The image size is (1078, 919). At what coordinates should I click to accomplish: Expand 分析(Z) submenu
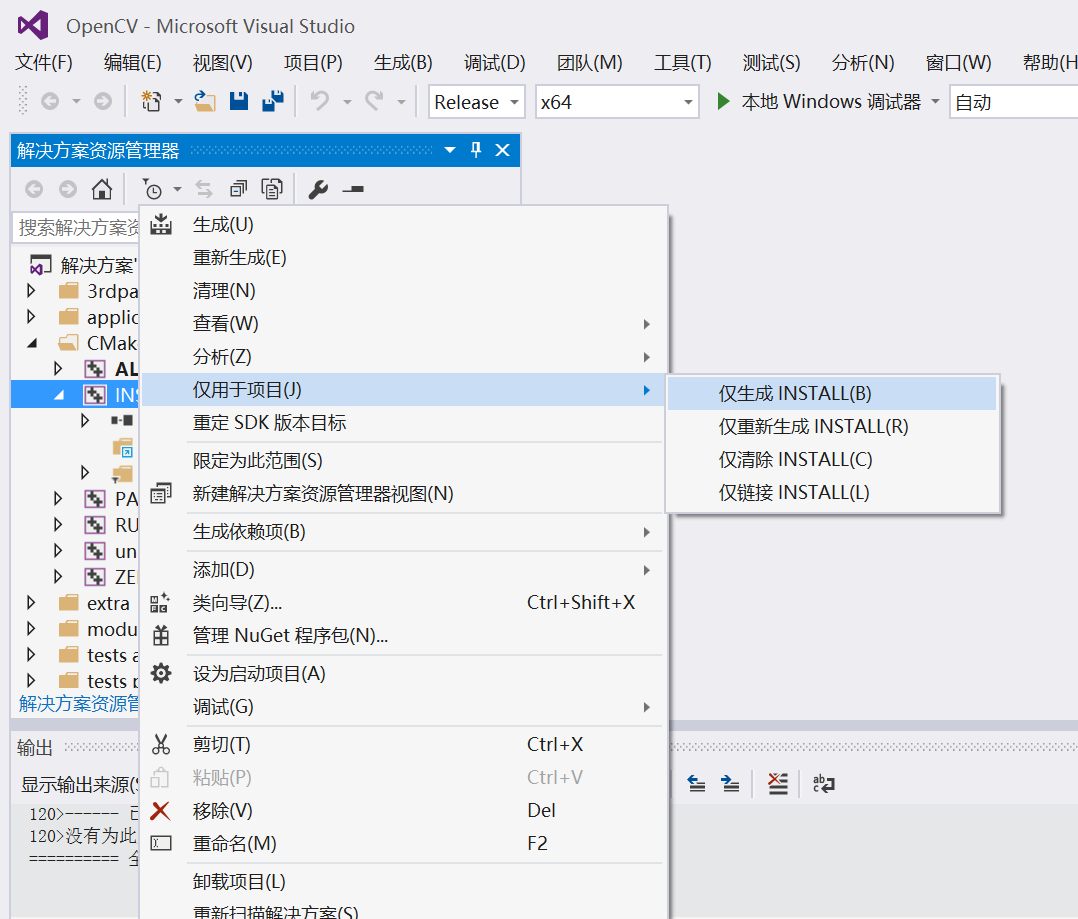[404, 357]
